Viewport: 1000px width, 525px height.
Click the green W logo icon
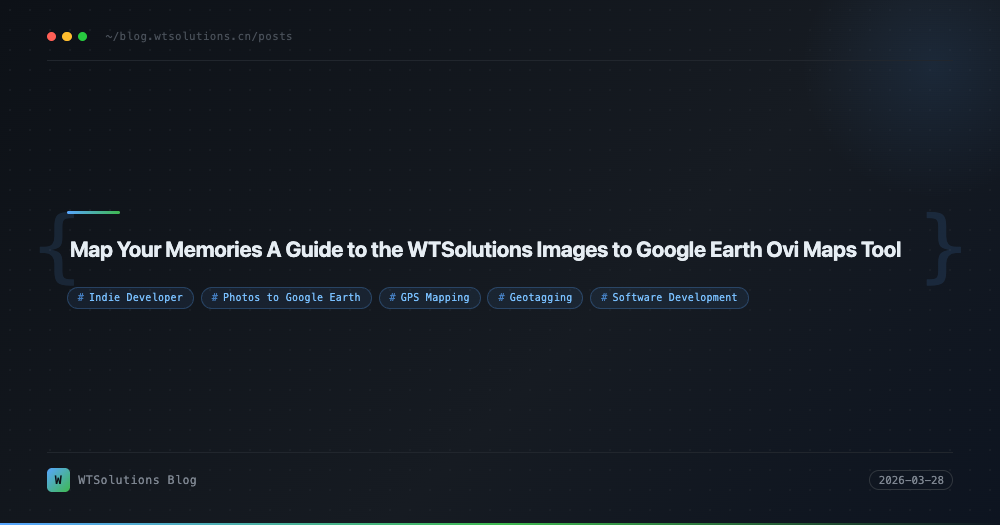[x=59, y=480]
